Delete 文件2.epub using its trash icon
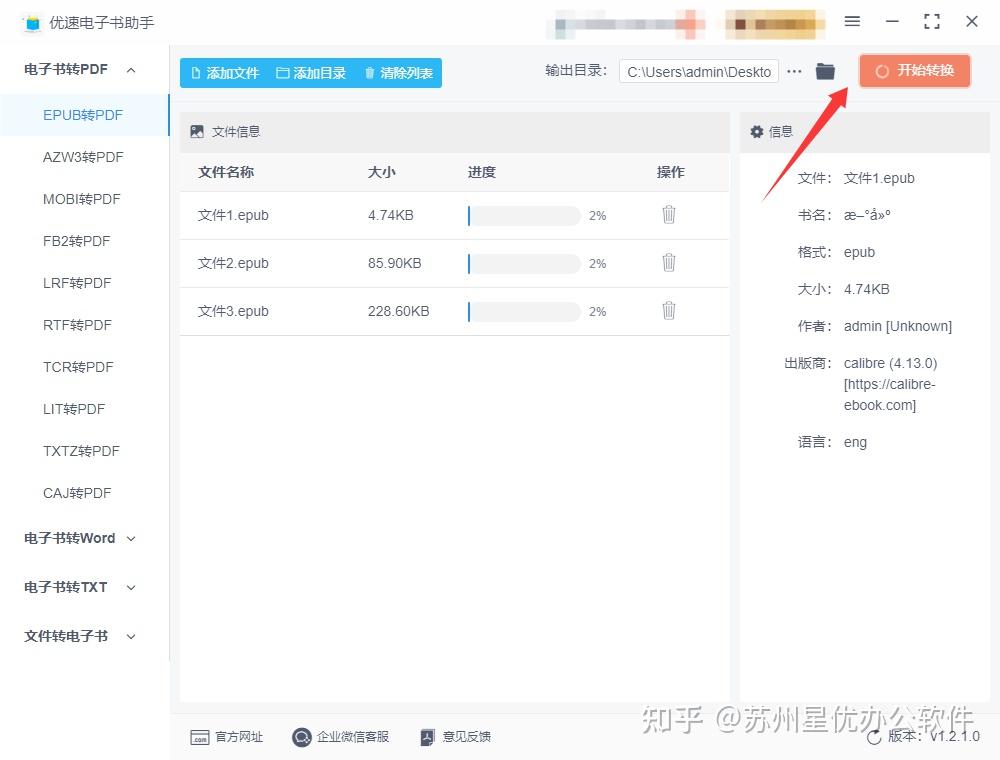Viewport: 1000px width, 760px height. 668,263
